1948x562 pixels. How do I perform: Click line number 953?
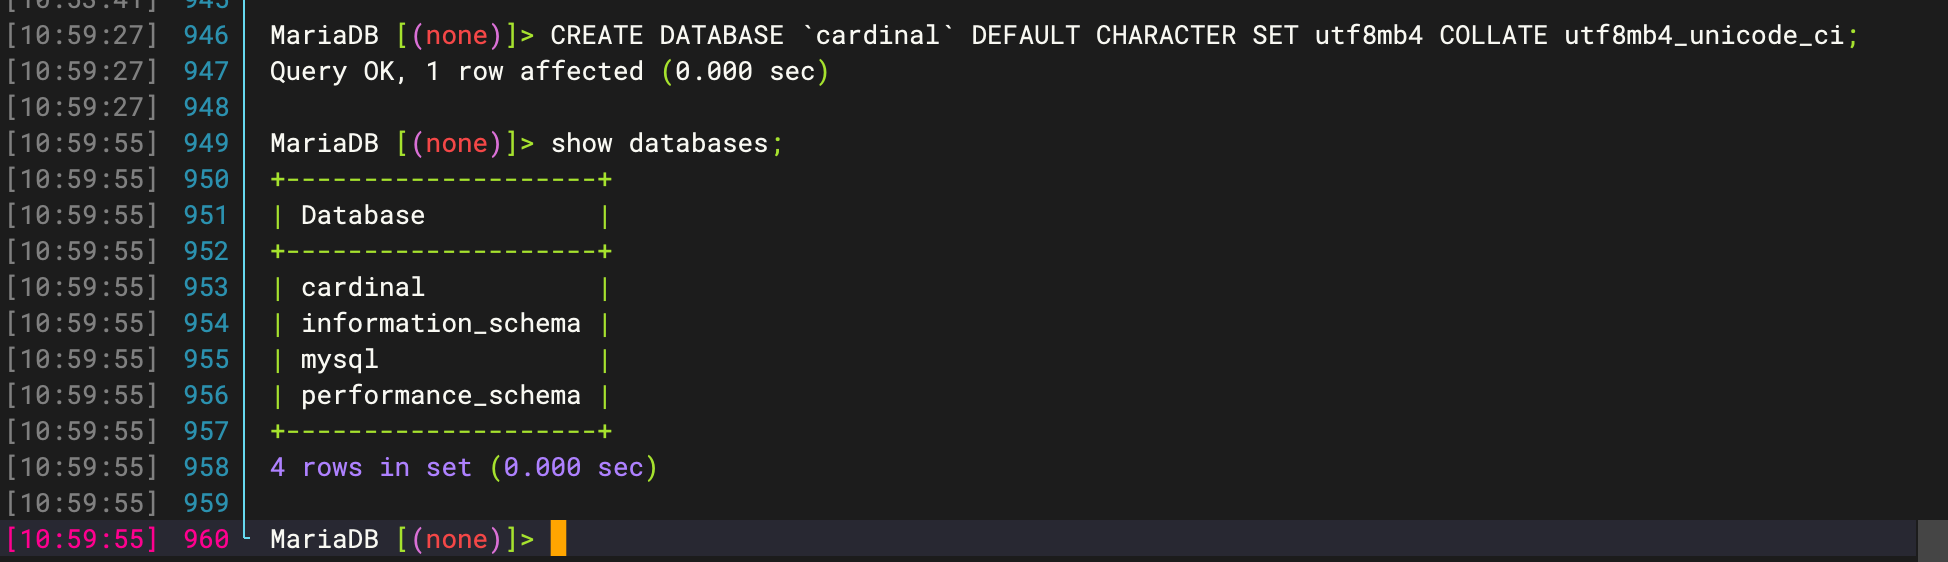(206, 287)
